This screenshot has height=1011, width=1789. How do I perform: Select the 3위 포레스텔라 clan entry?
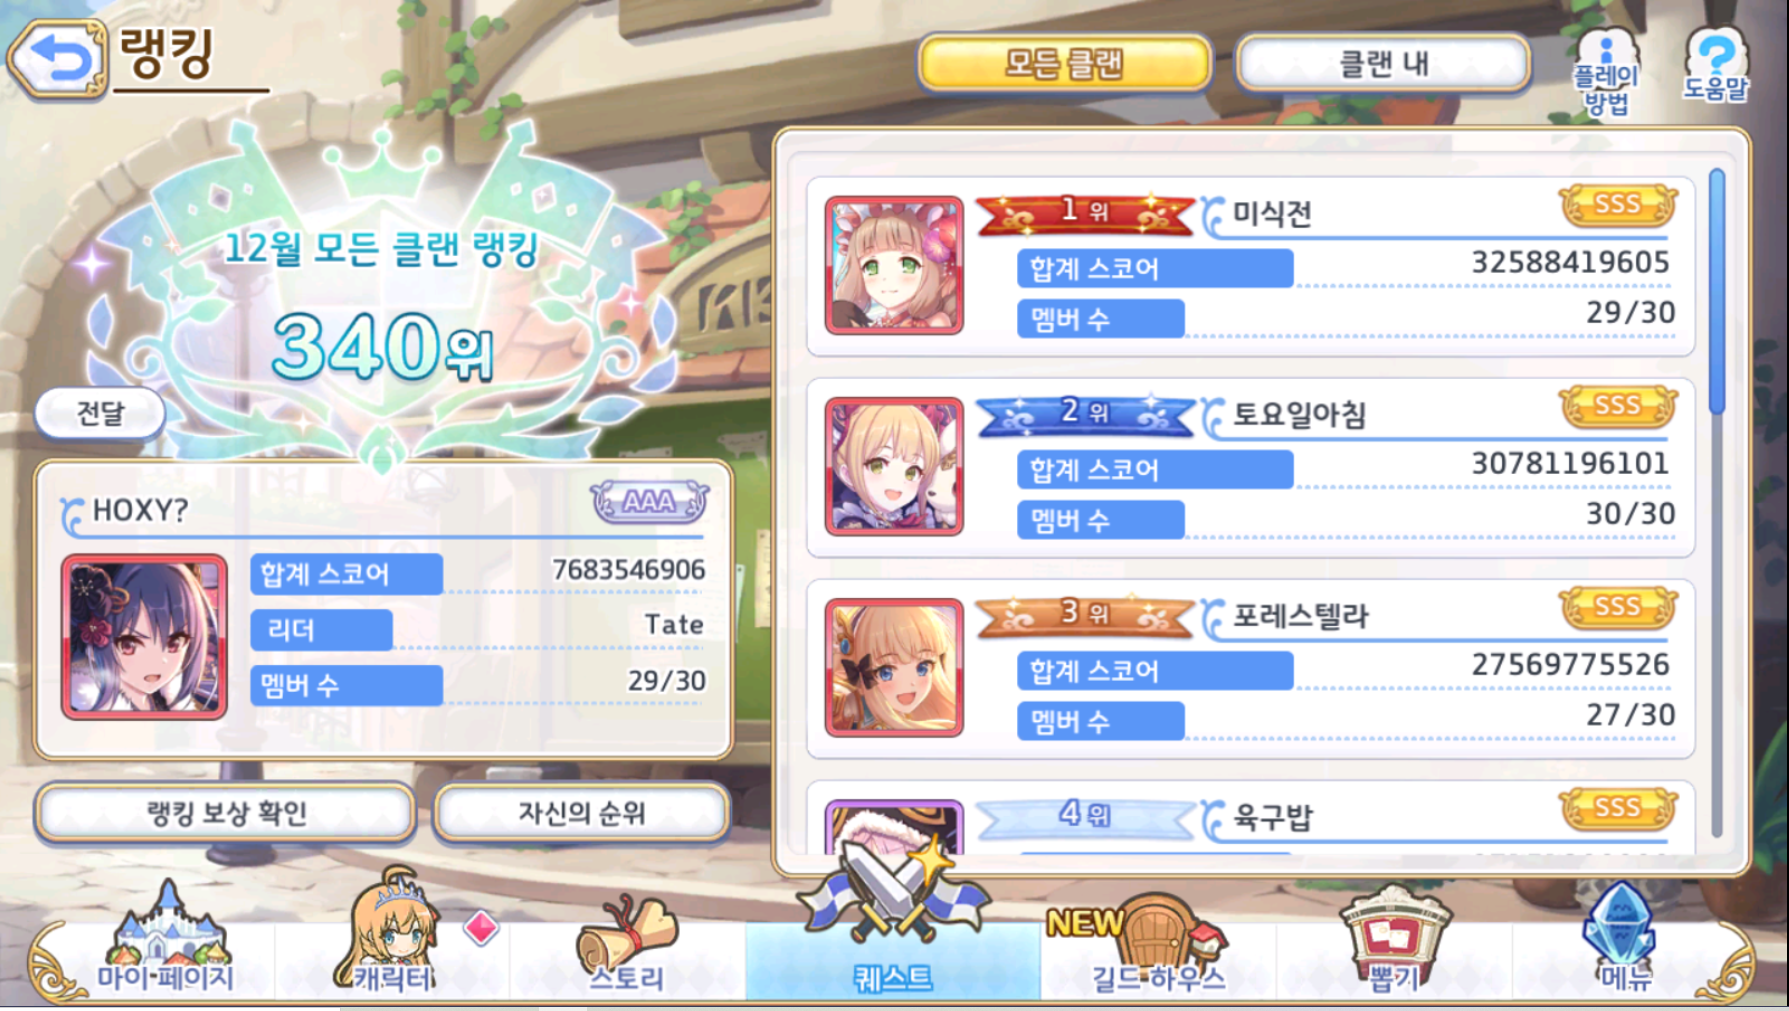click(x=1250, y=668)
